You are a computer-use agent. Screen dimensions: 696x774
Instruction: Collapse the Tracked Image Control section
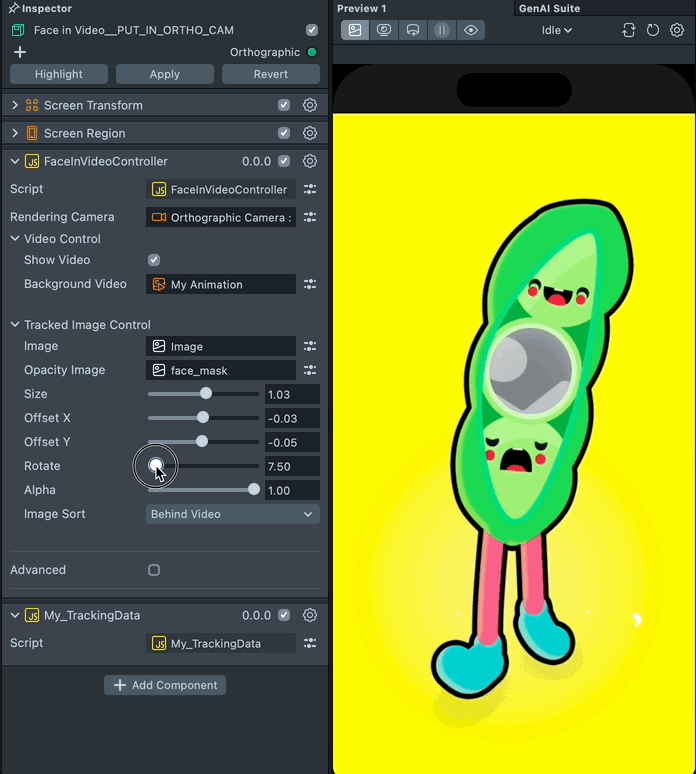pos(15,324)
